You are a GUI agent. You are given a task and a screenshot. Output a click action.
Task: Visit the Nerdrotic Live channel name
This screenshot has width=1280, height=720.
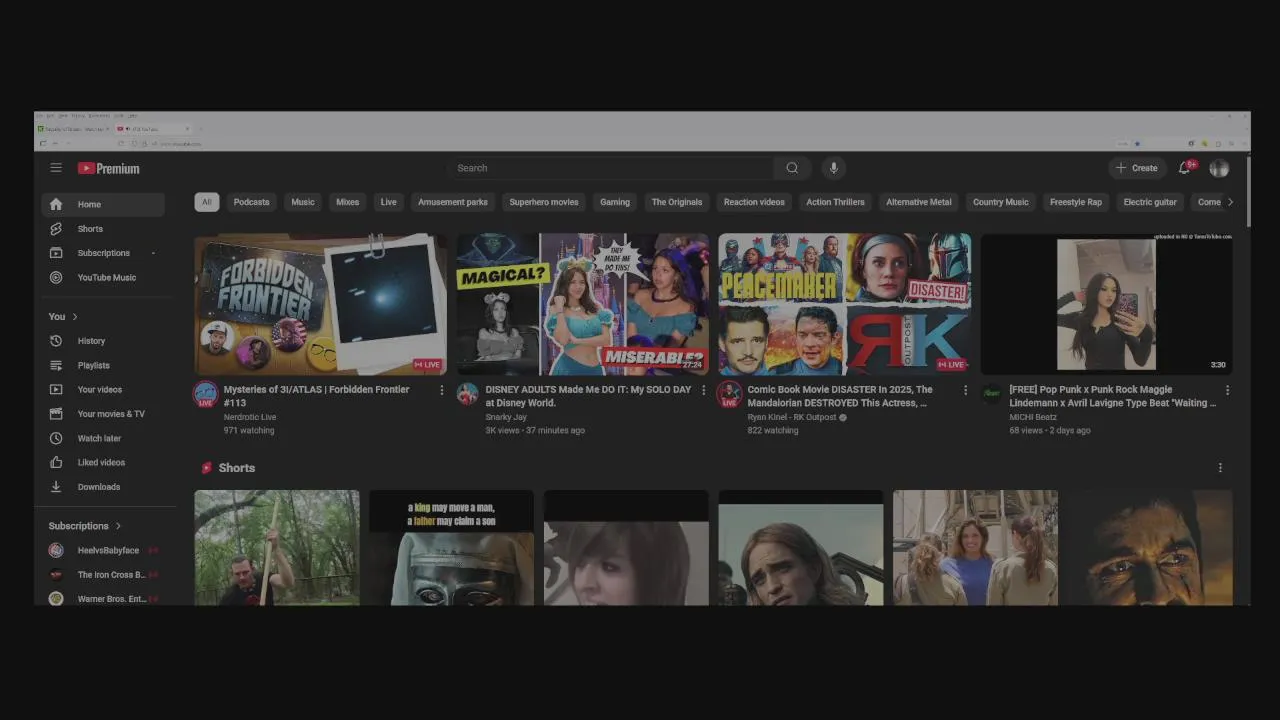250,417
